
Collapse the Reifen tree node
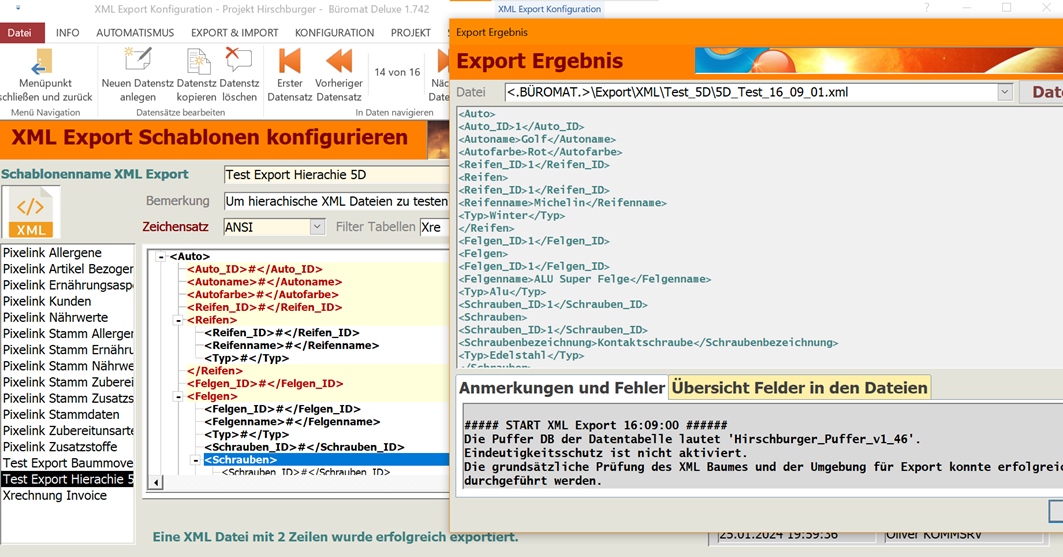pos(179,320)
